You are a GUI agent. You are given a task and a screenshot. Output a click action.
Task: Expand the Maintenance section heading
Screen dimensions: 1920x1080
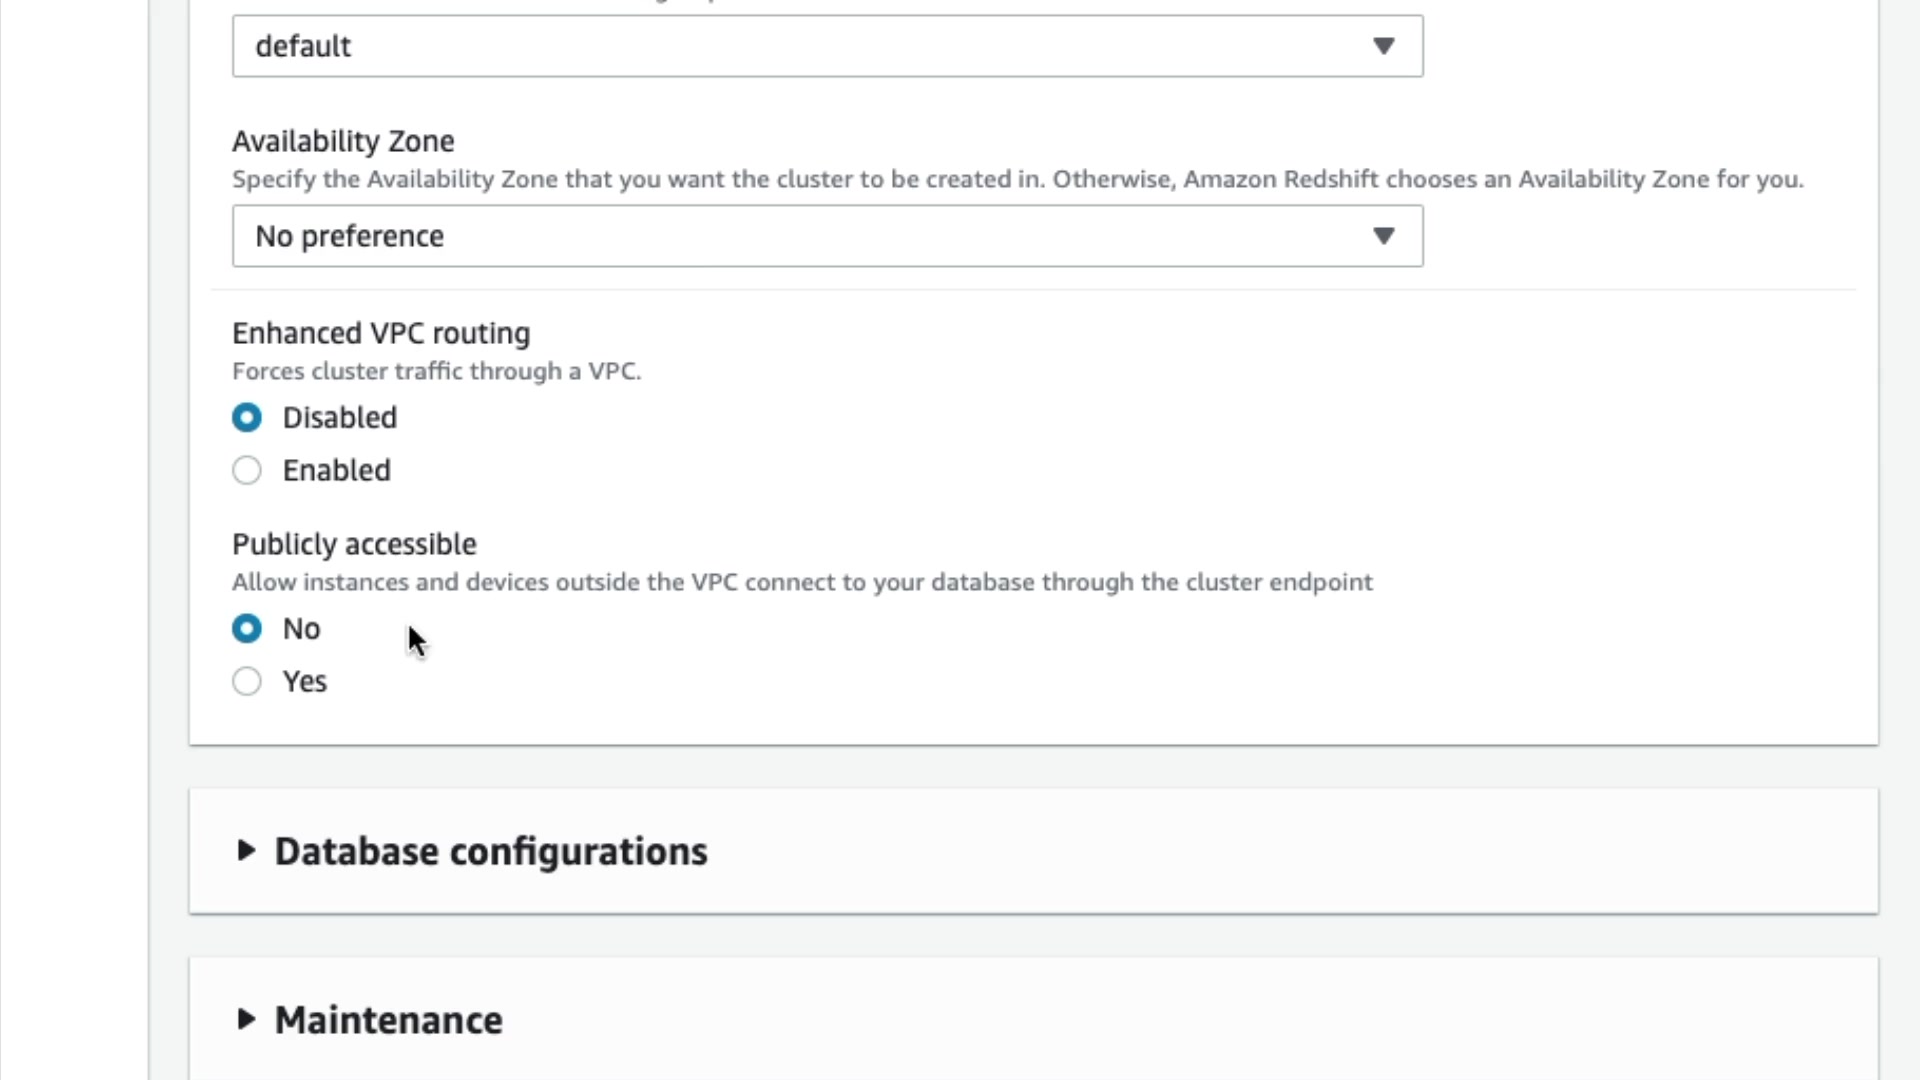tap(388, 1020)
